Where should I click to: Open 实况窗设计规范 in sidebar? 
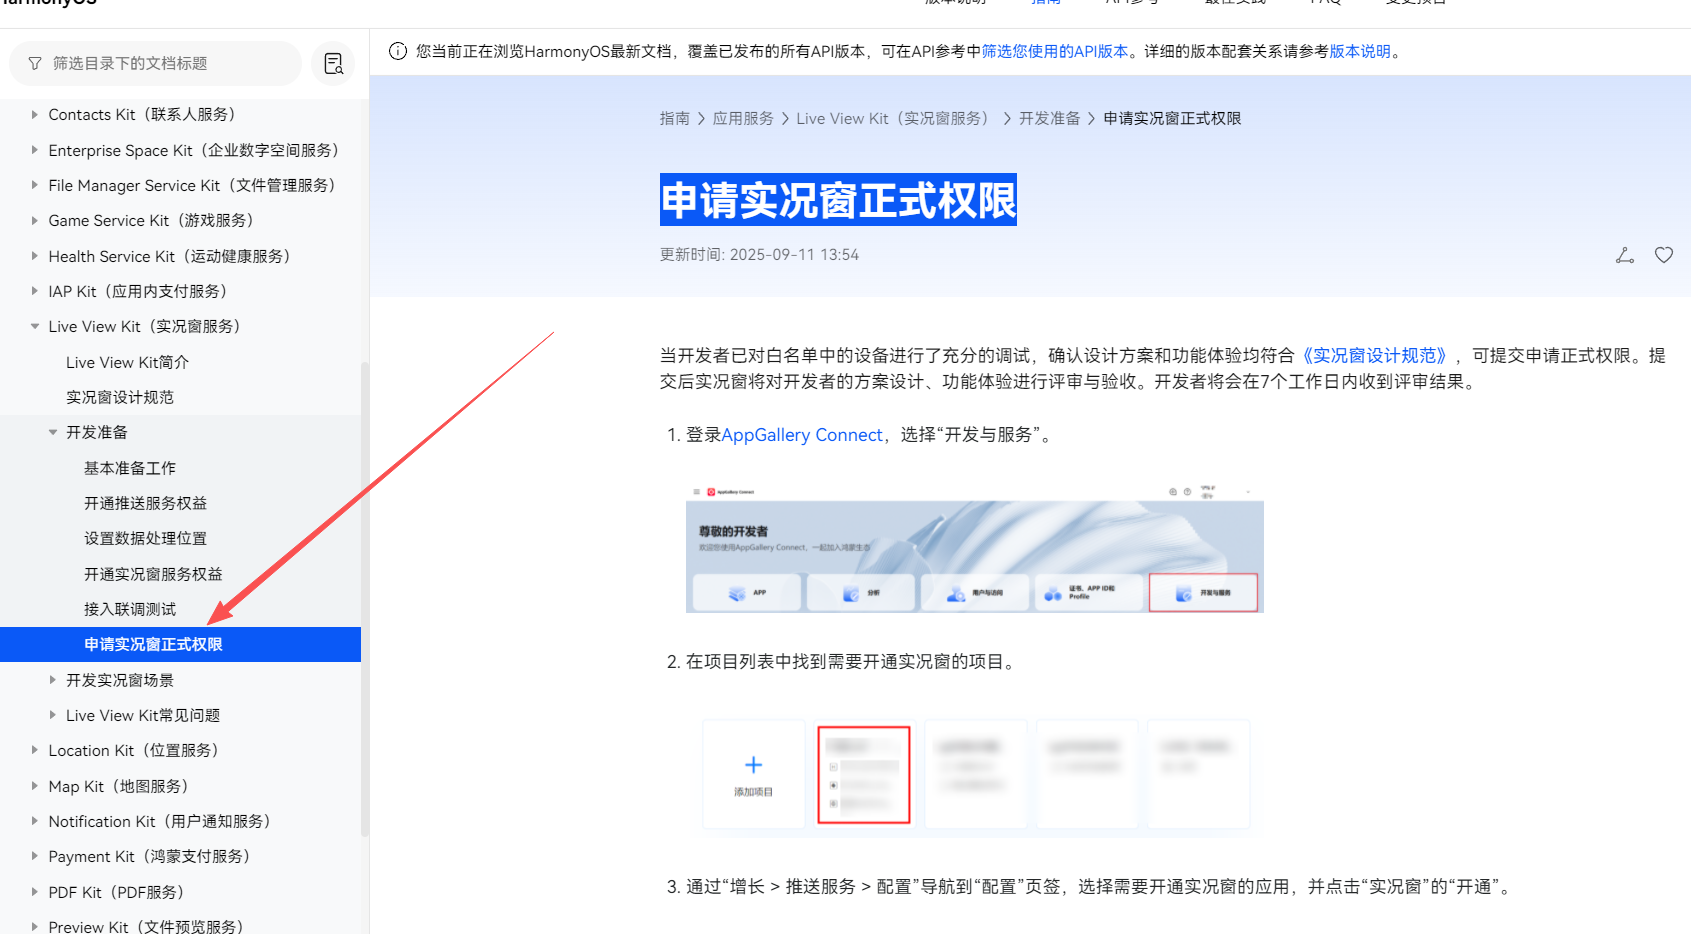coord(120,397)
